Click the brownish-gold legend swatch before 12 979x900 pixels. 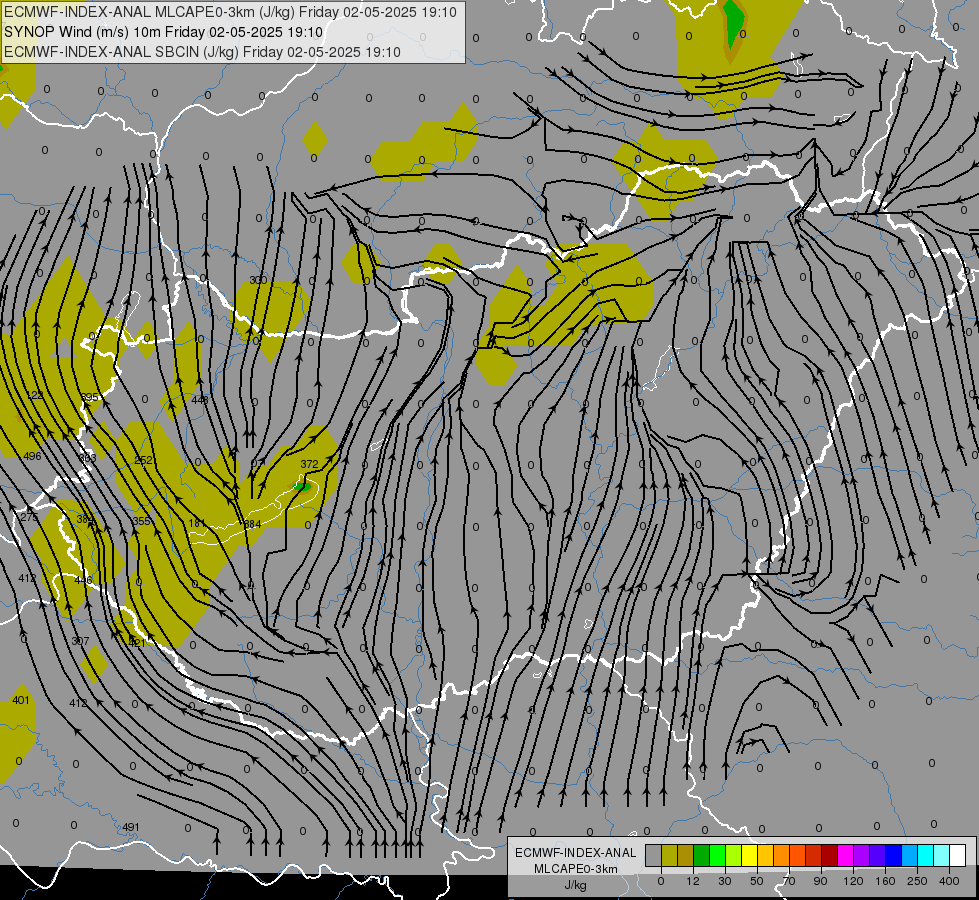click(x=686, y=855)
